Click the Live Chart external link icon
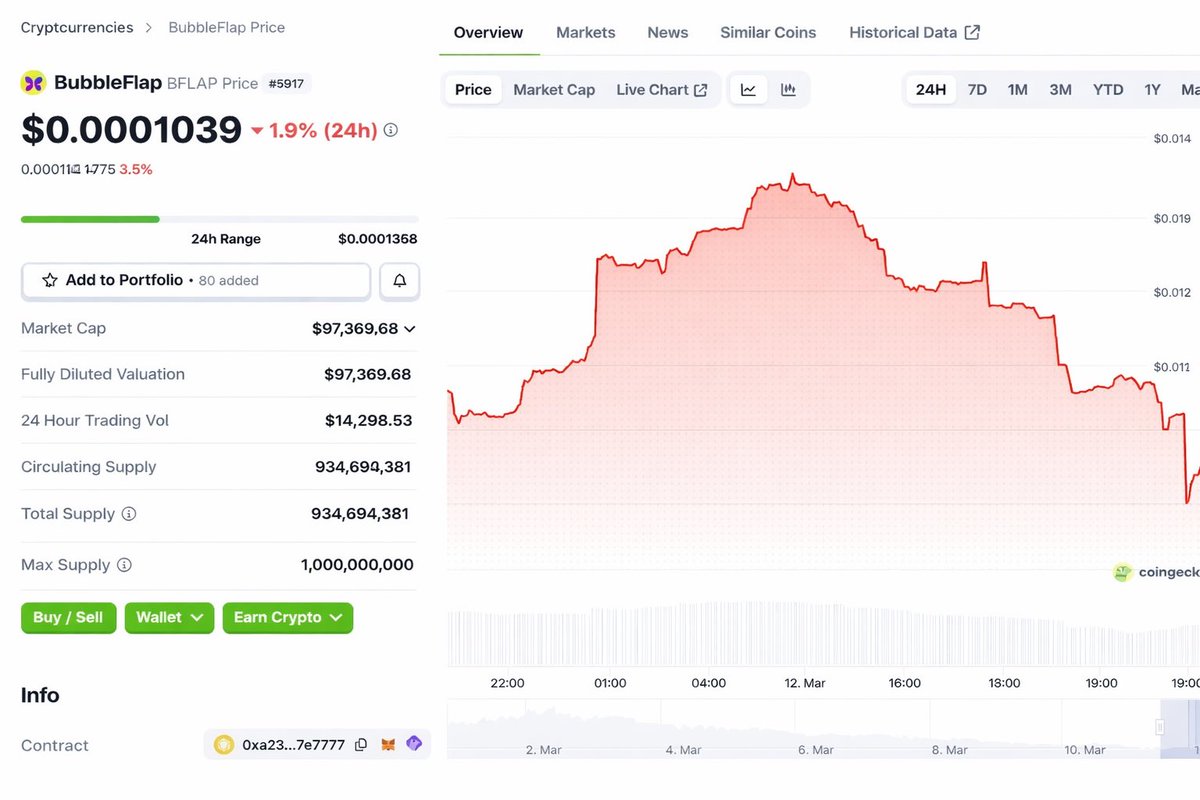This screenshot has width=1200, height=800. tap(701, 90)
